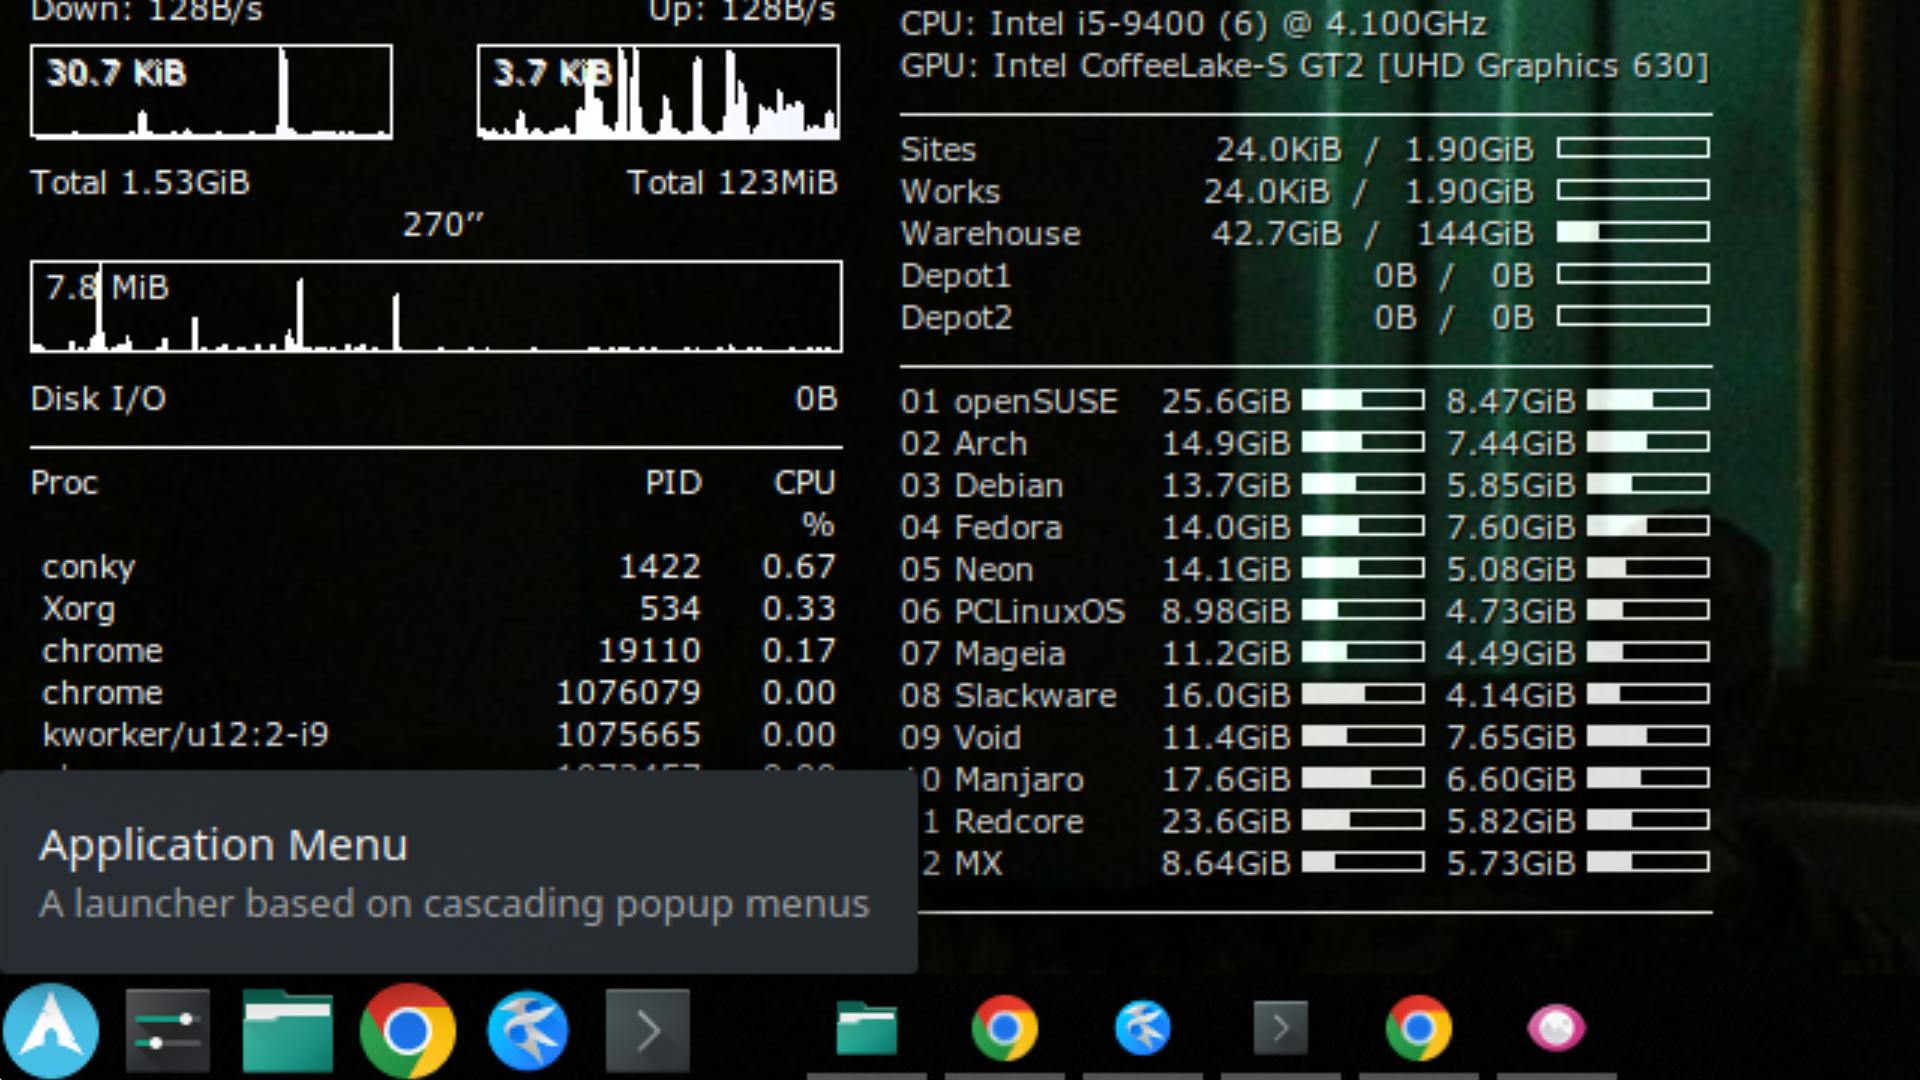
Task: Click the CPU info line 'Intel i5-9400'
Action: (1099, 24)
